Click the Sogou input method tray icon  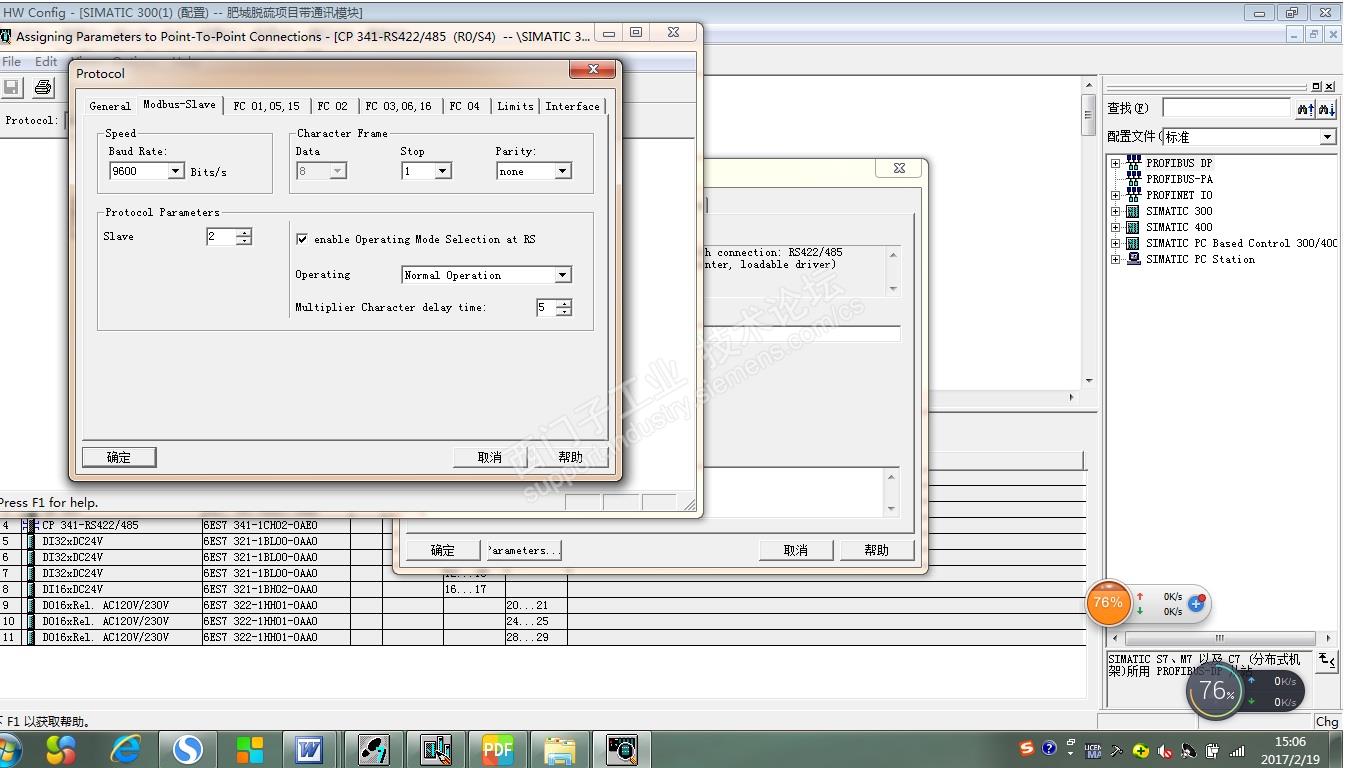click(x=1027, y=748)
